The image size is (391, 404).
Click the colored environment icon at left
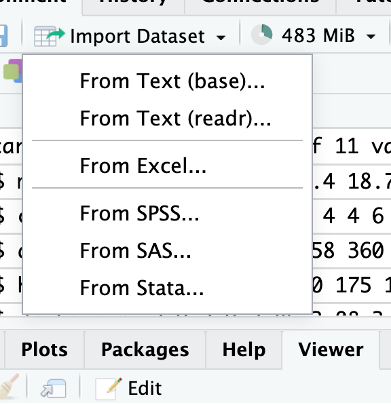click(13, 70)
